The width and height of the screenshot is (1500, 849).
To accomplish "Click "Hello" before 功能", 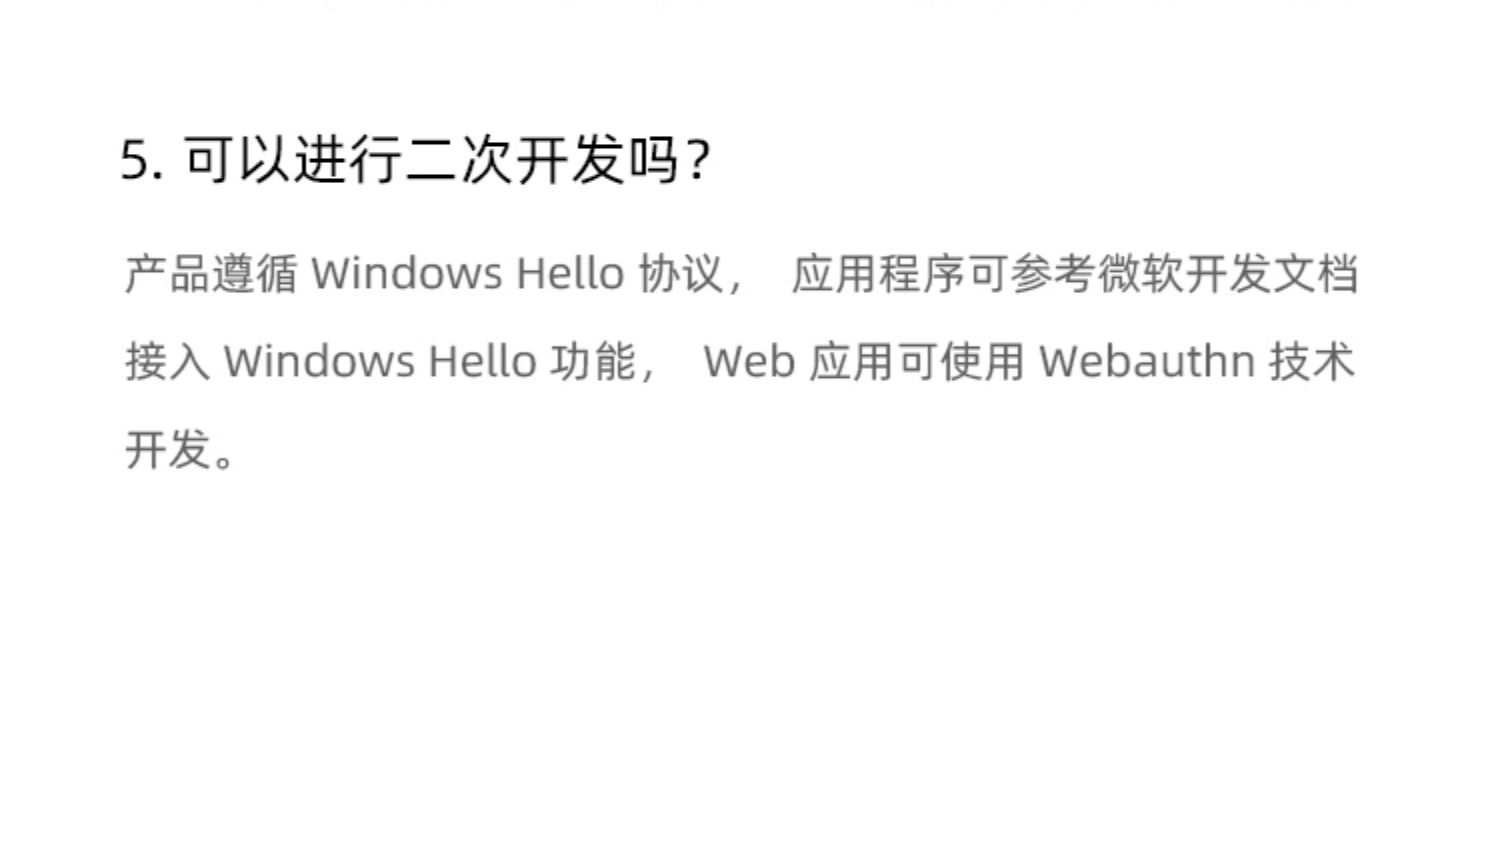I will 483,361.
